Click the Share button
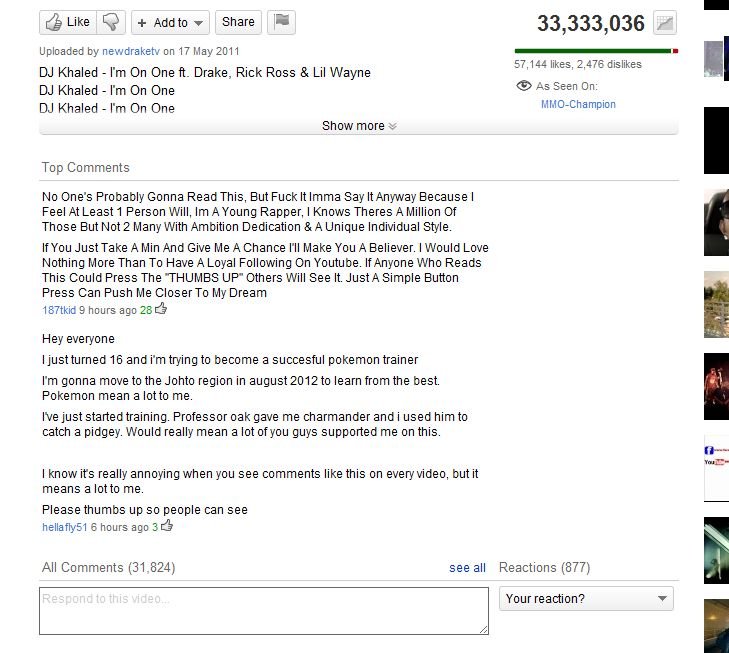This screenshot has width=729, height=653. [238, 22]
